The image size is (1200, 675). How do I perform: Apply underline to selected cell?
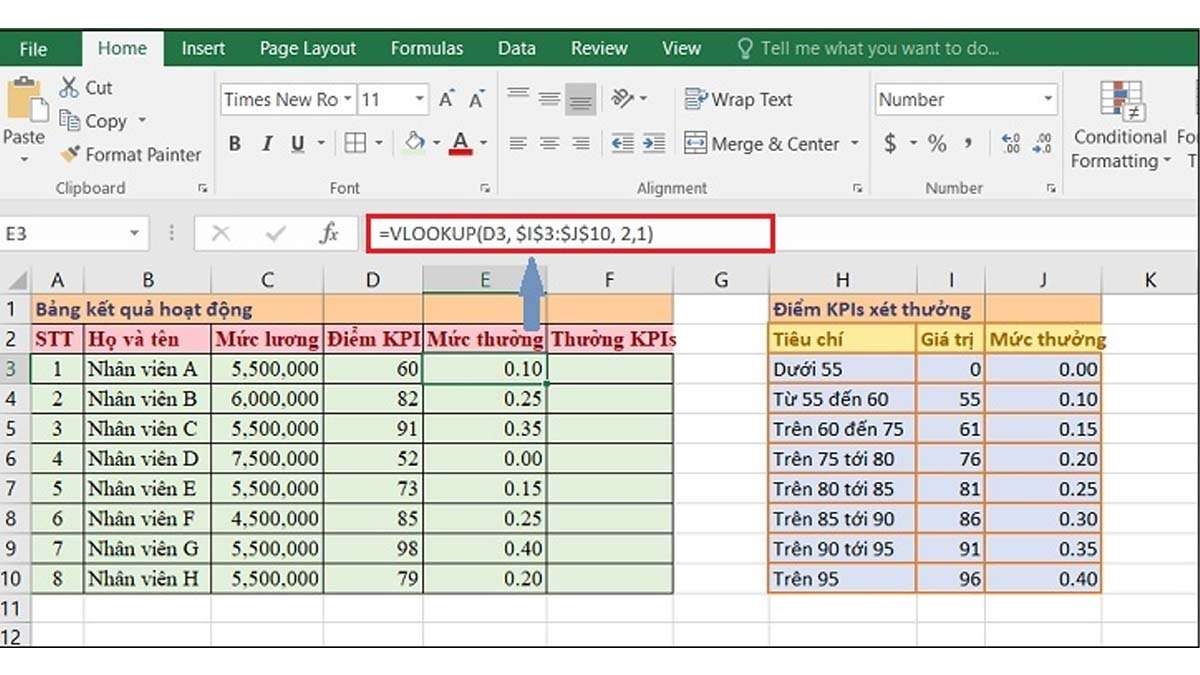click(296, 143)
